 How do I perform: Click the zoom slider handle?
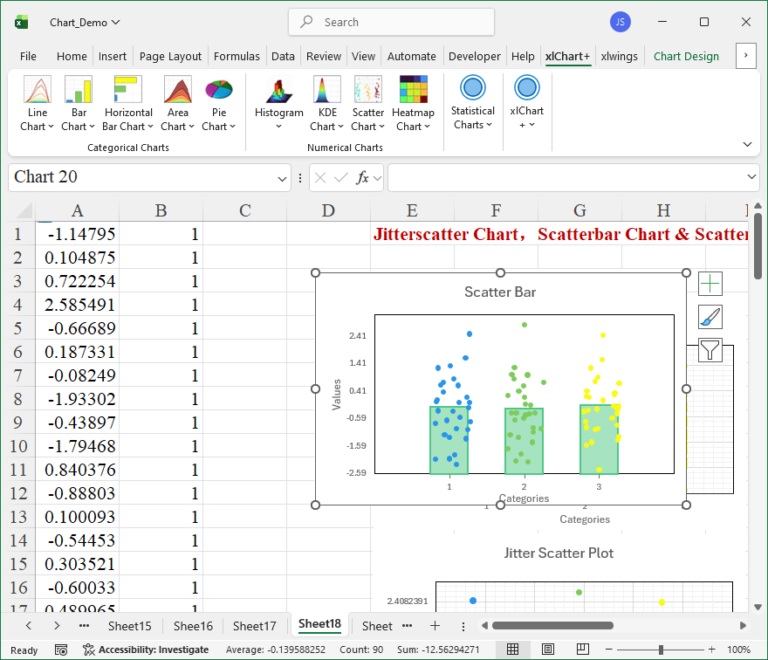[661, 649]
